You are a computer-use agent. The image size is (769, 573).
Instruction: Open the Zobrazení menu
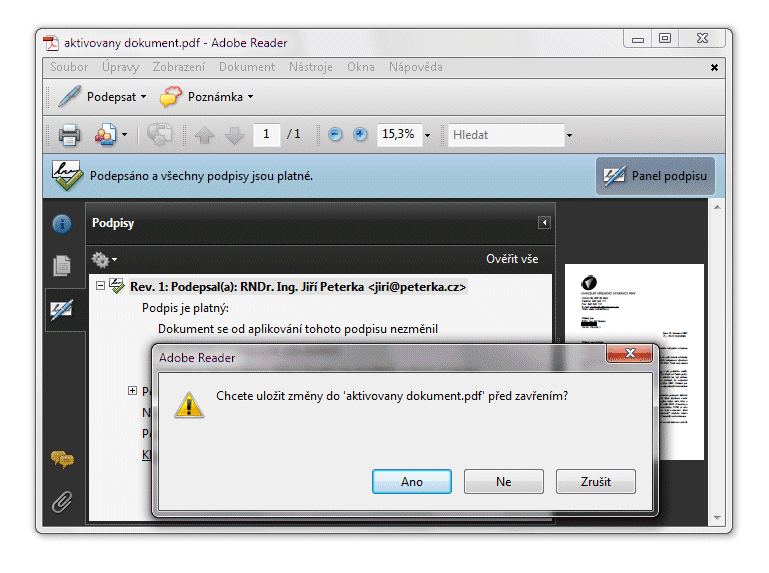point(179,67)
